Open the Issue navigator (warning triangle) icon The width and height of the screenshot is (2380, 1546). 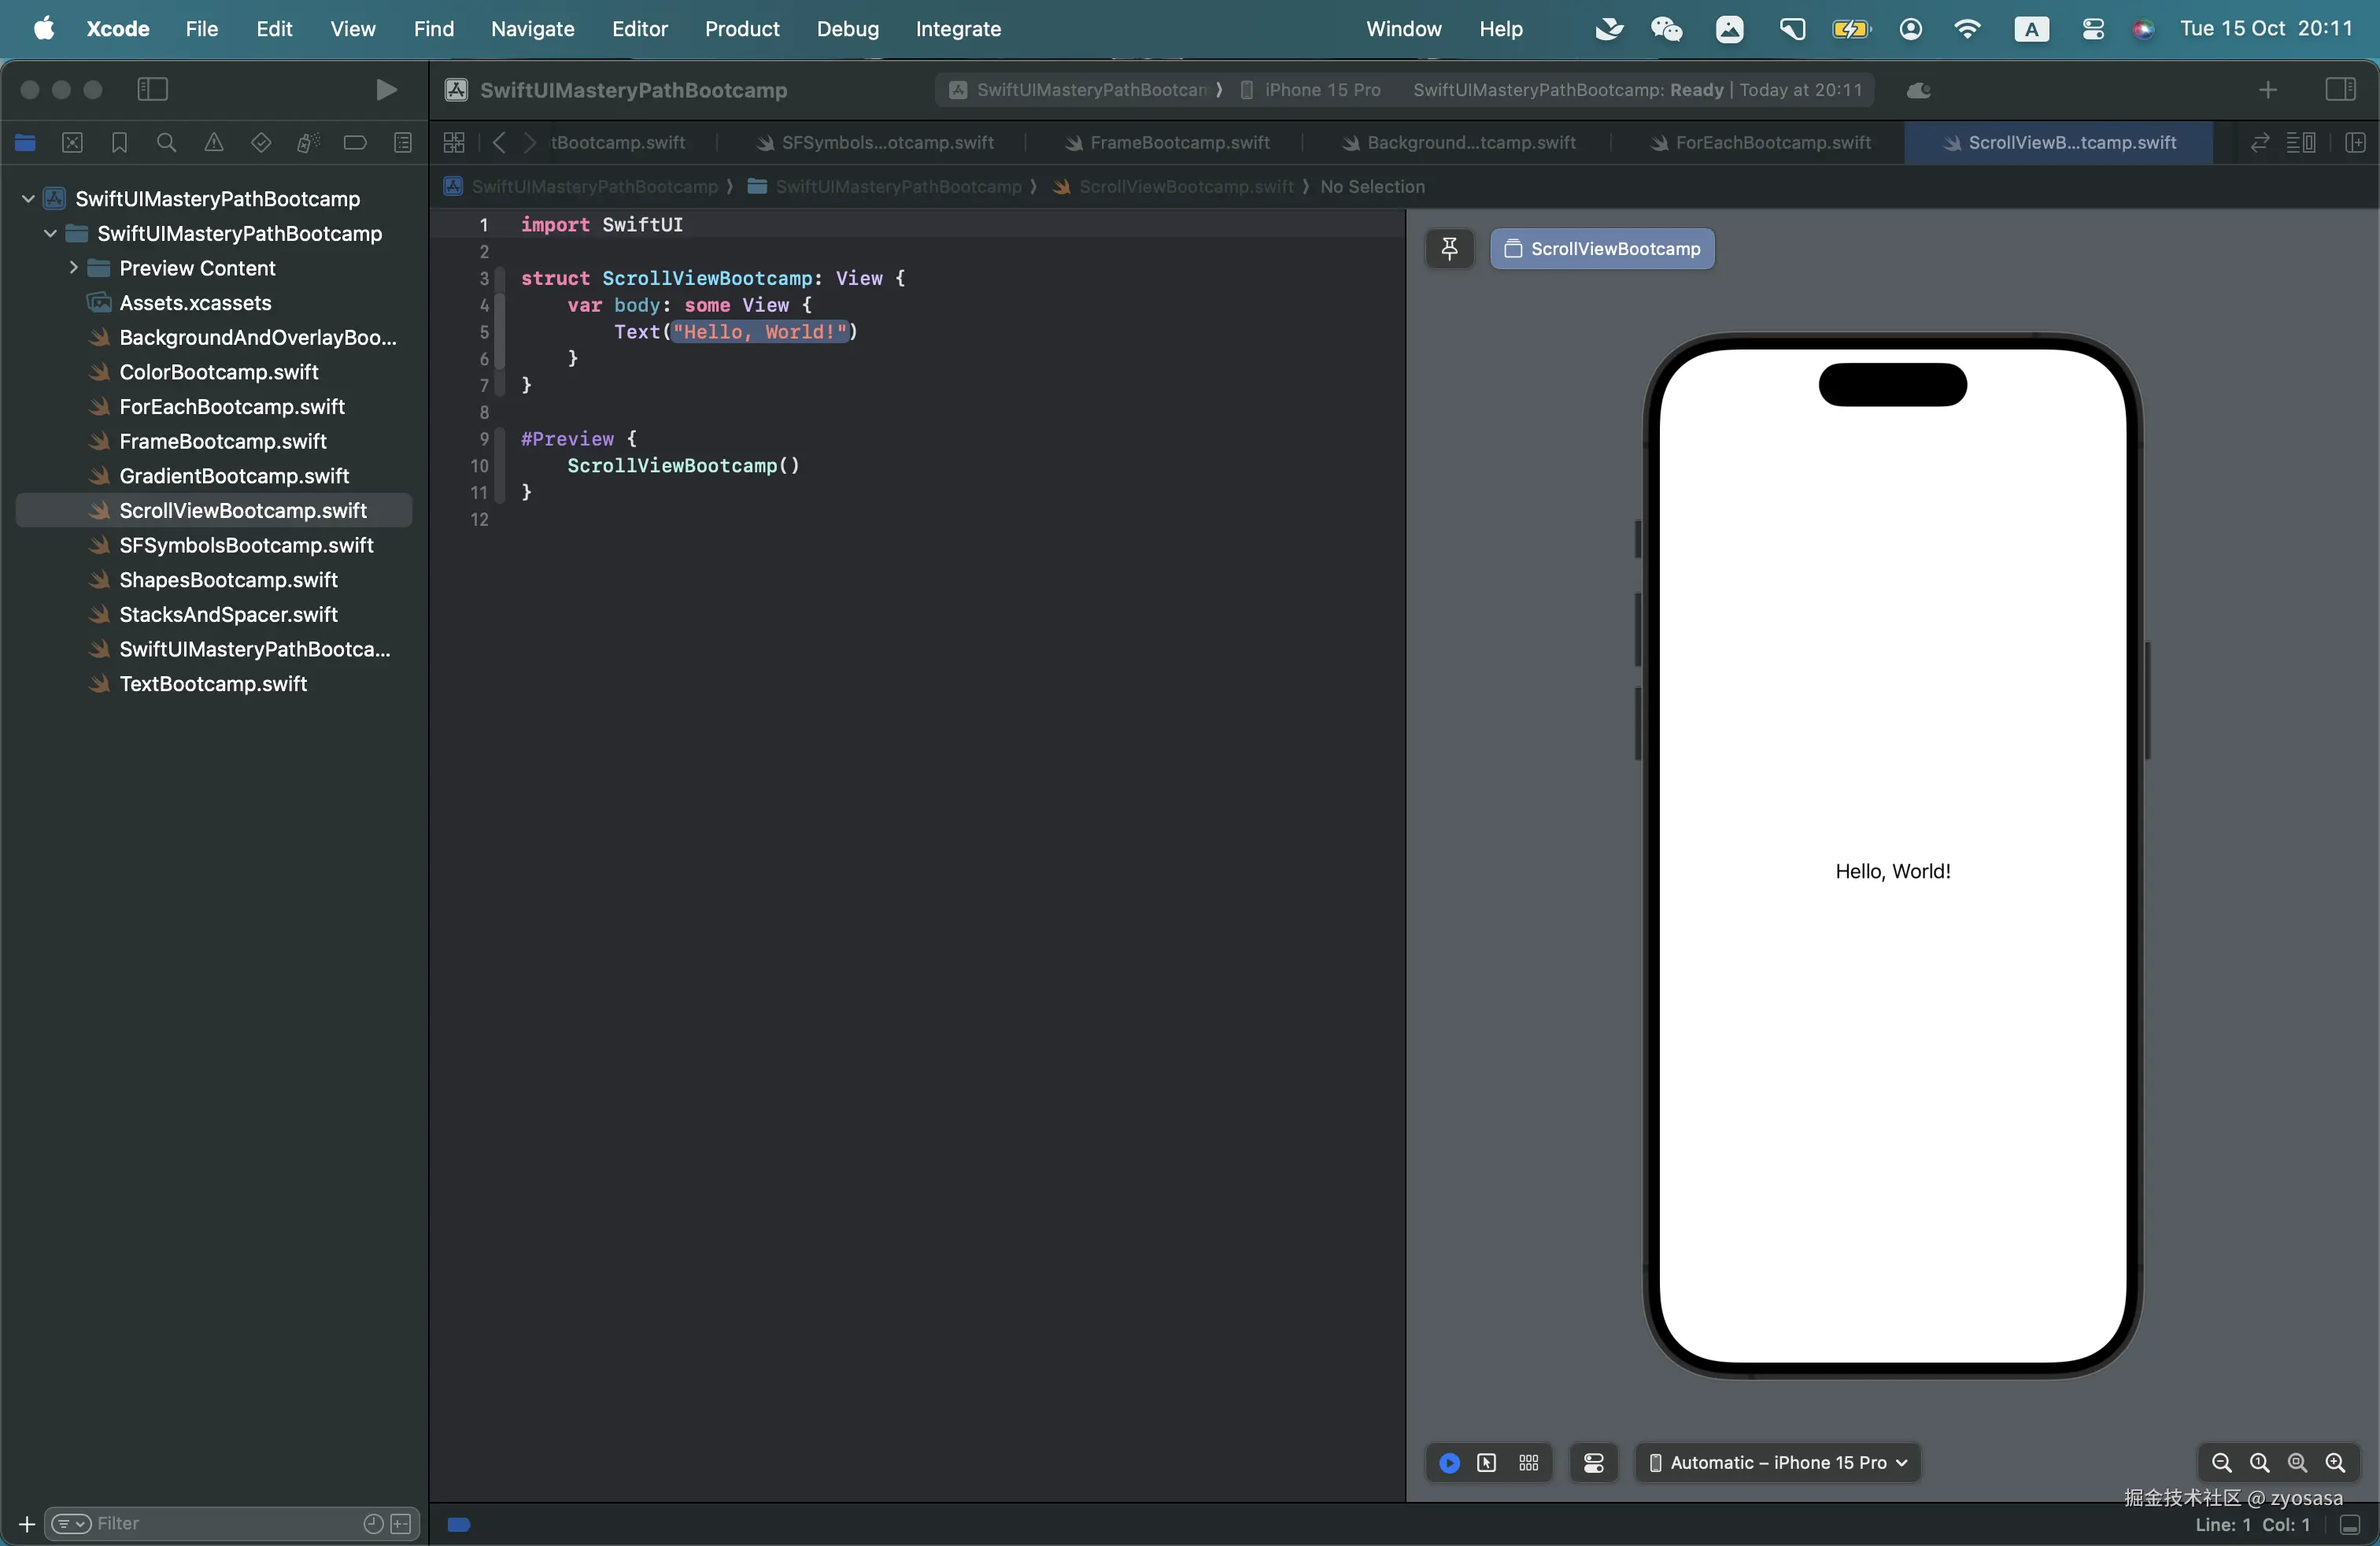click(x=213, y=143)
